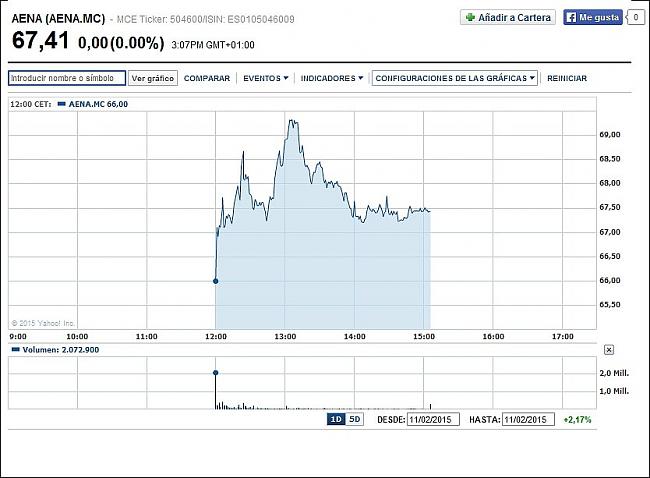Click the Volumen: 2.072.900 legend label

coord(61,350)
